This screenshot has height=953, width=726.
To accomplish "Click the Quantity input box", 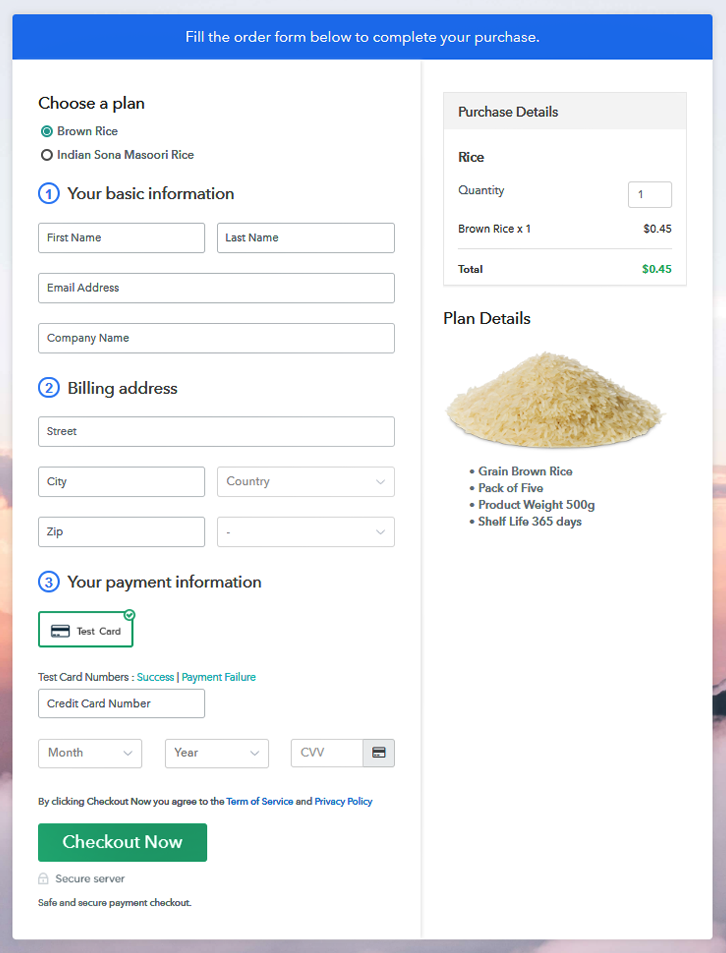I will point(649,195).
